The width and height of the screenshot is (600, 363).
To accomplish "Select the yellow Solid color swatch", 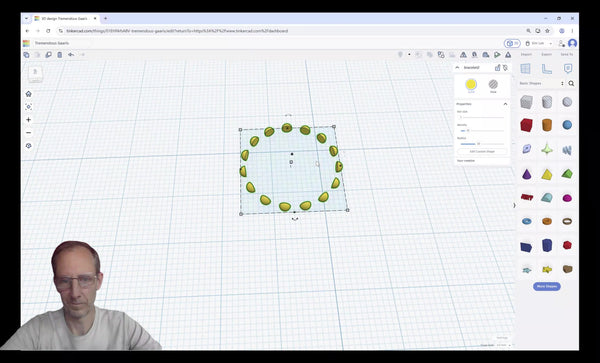I will [x=471, y=84].
